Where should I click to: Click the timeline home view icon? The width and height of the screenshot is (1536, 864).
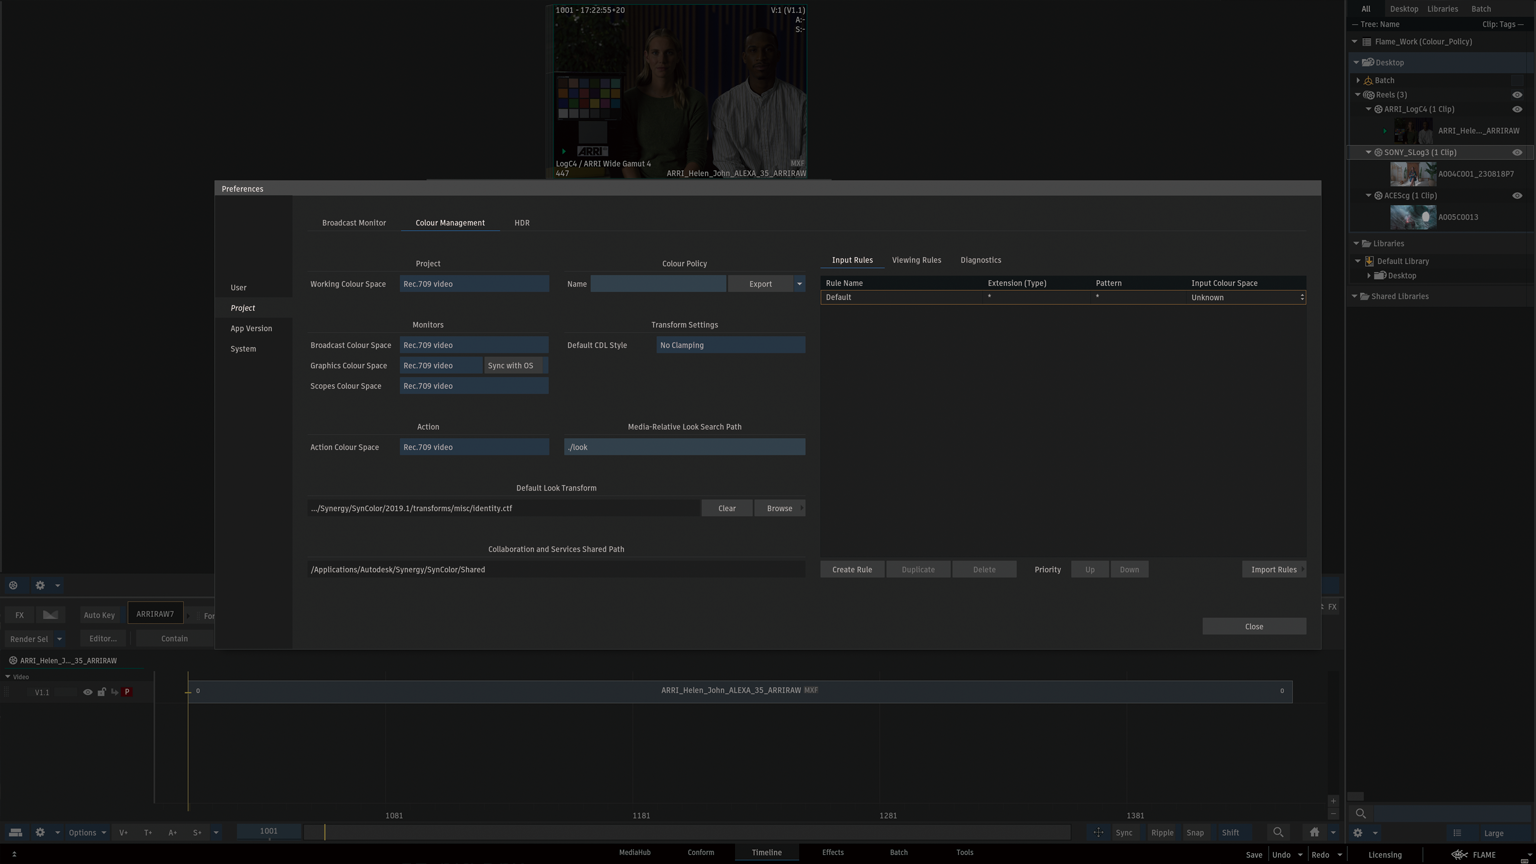1314,832
